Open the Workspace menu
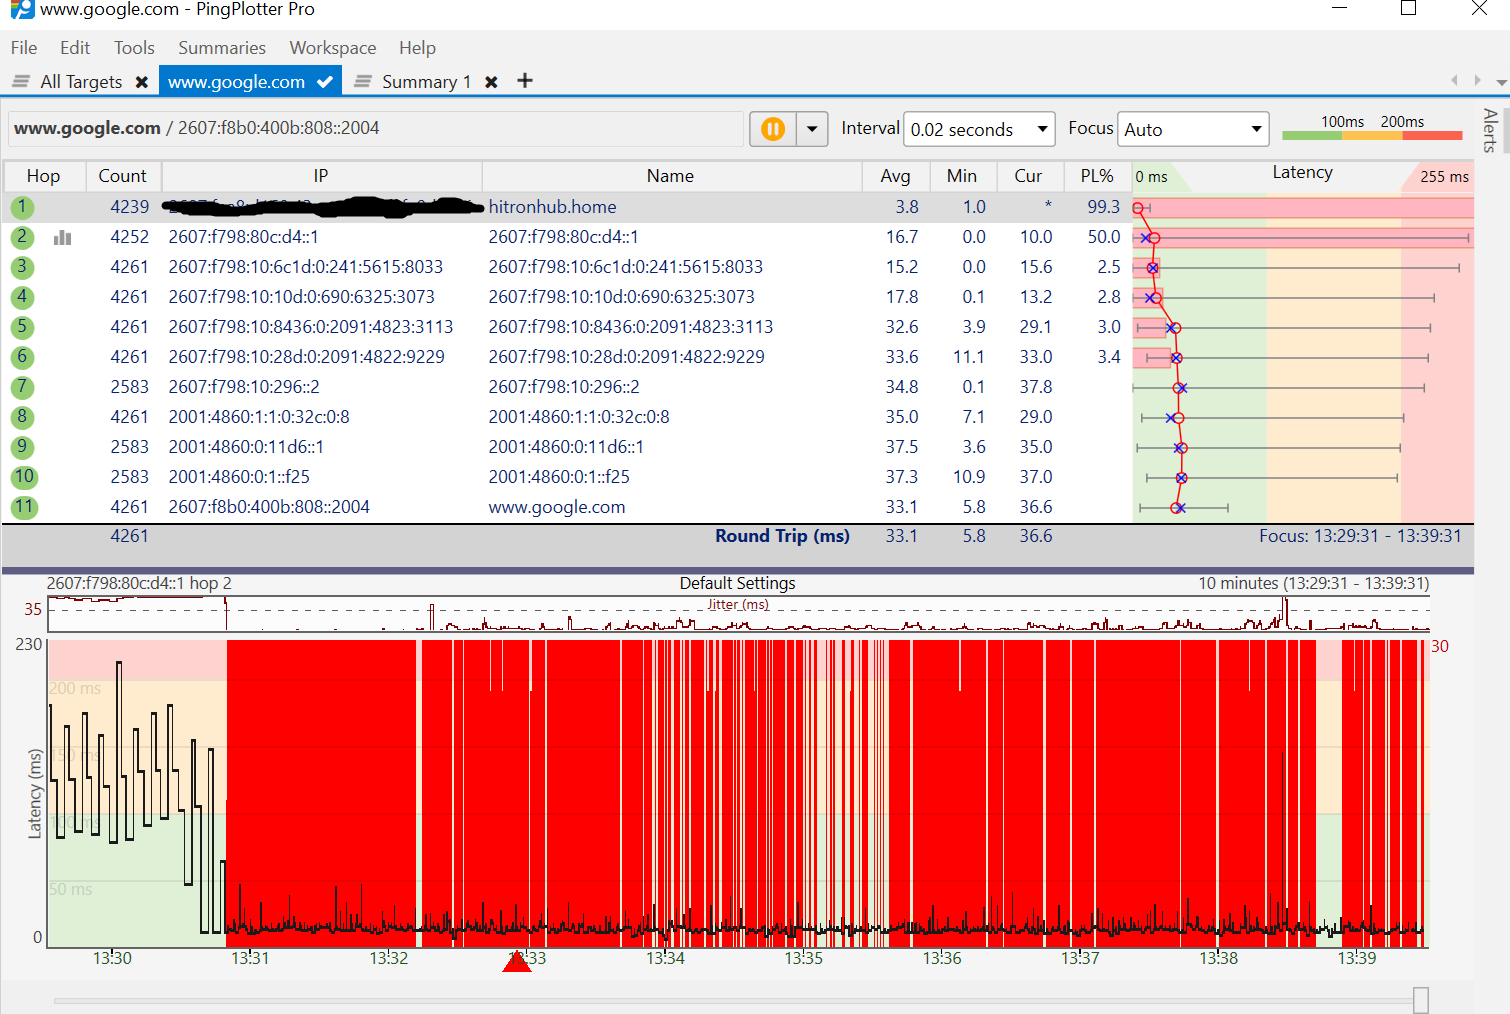Screen dimensions: 1510x1014 click(x=333, y=48)
